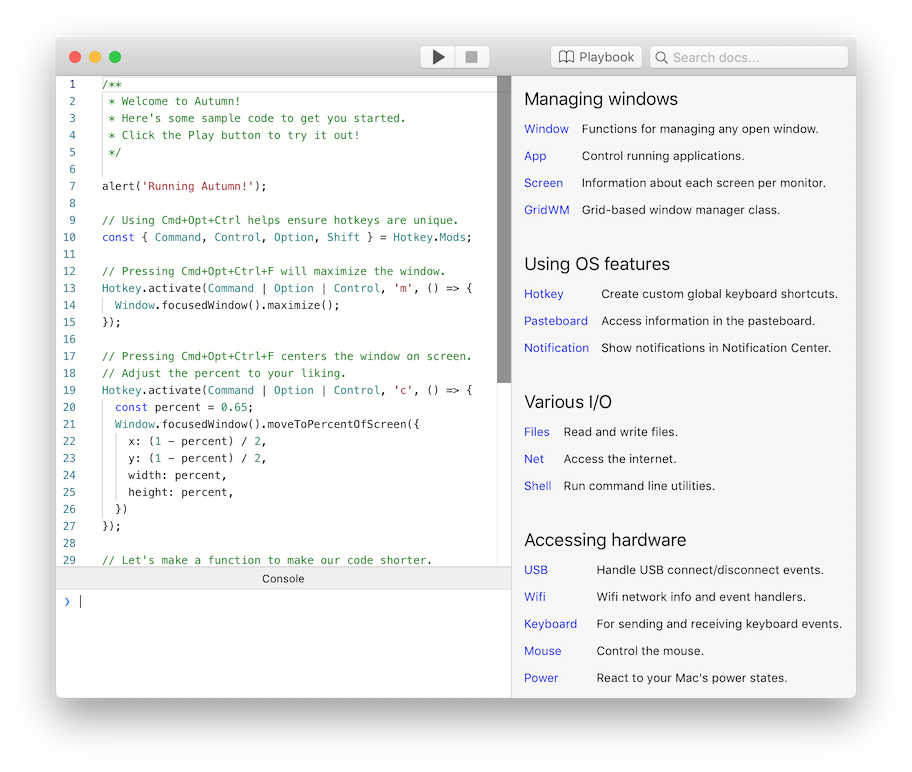The width and height of the screenshot is (912, 772).
Task: Zoom window with the green button
Action: (x=115, y=57)
